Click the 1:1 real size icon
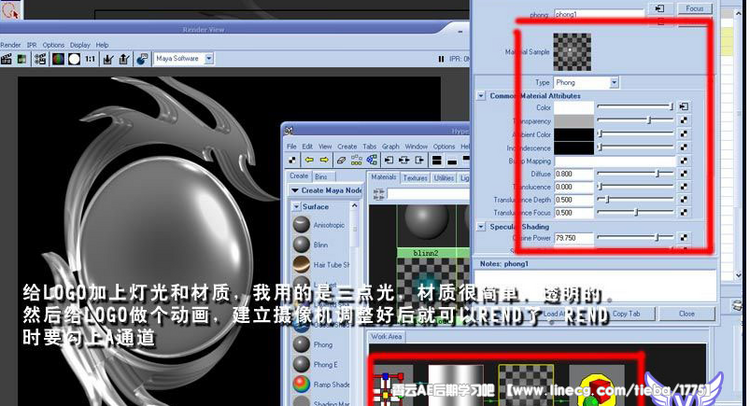750x406 pixels. pyautogui.click(x=90, y=59)
